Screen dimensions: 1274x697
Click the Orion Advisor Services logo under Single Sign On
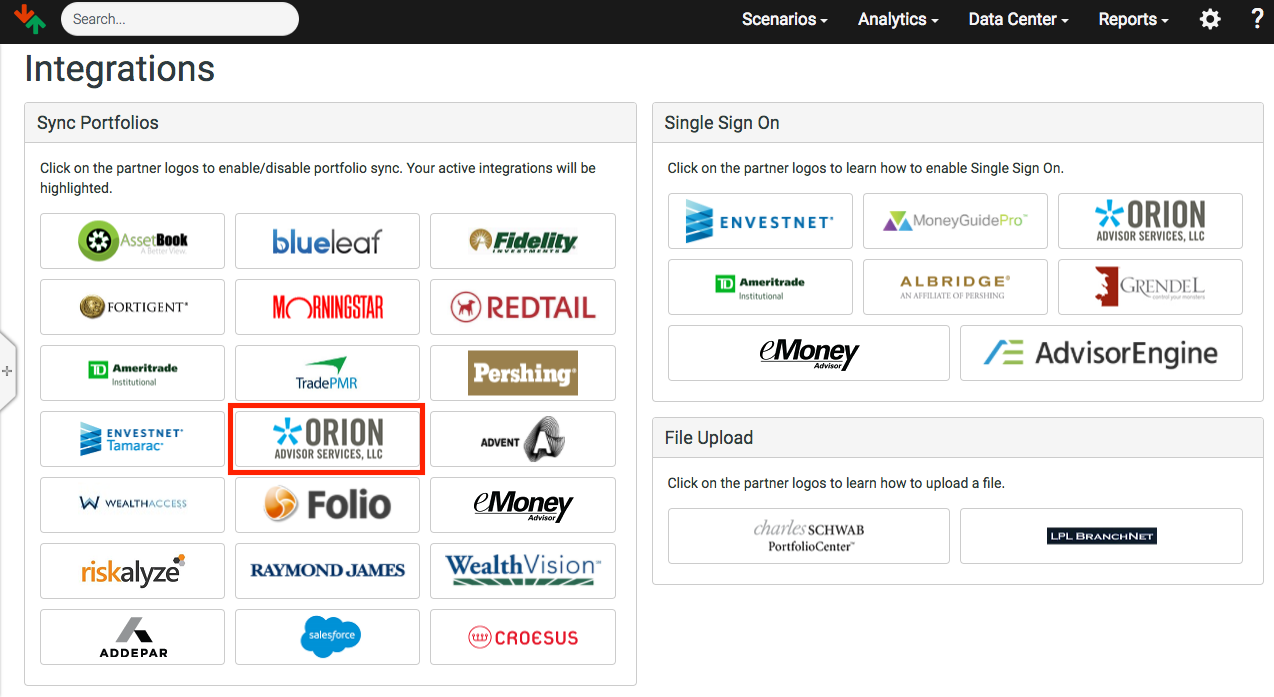coord(1149,221)
